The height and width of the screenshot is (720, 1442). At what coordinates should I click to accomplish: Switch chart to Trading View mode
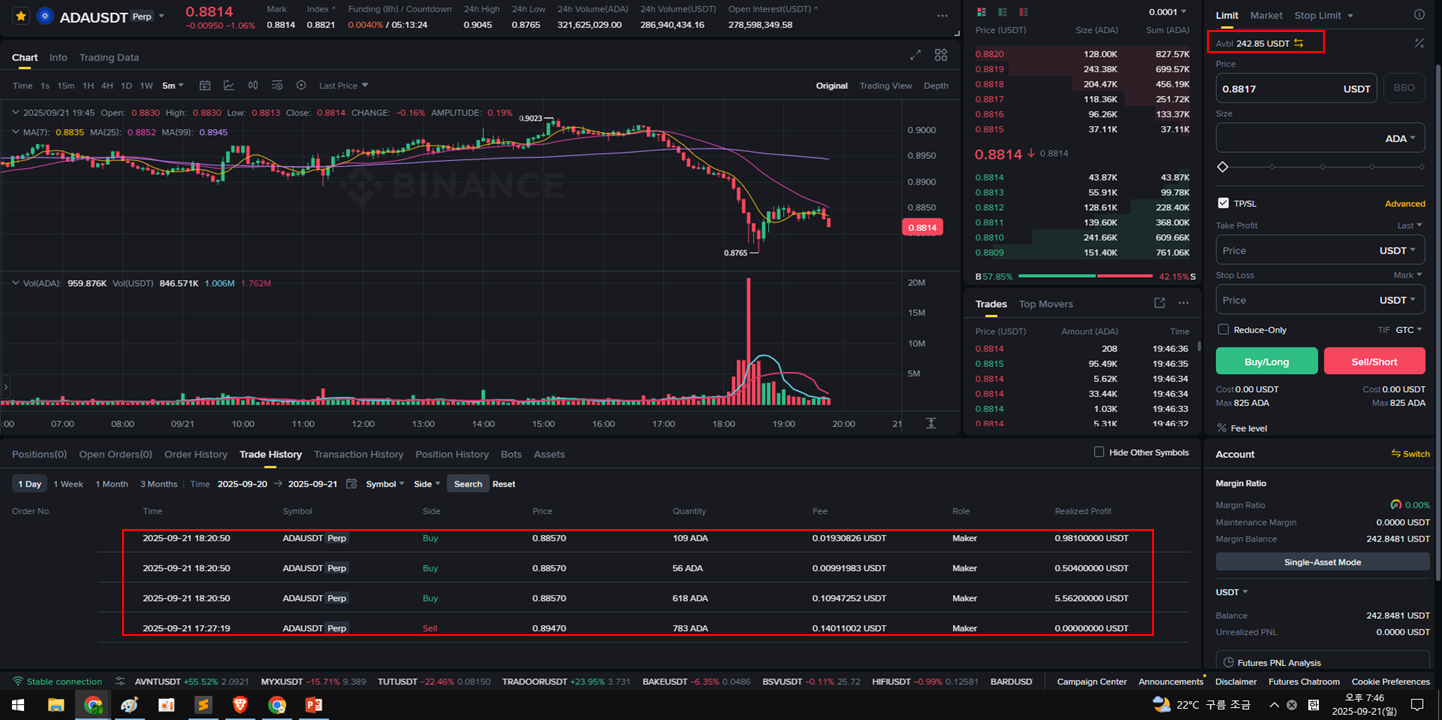pyautogui.click(x=886, y=86)
